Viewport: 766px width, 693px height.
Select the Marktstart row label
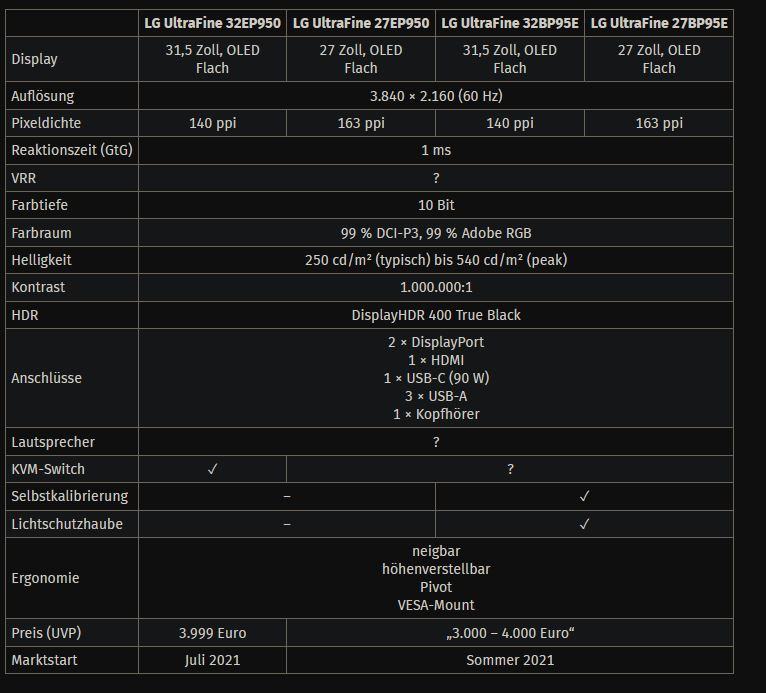tap(44, 660)
